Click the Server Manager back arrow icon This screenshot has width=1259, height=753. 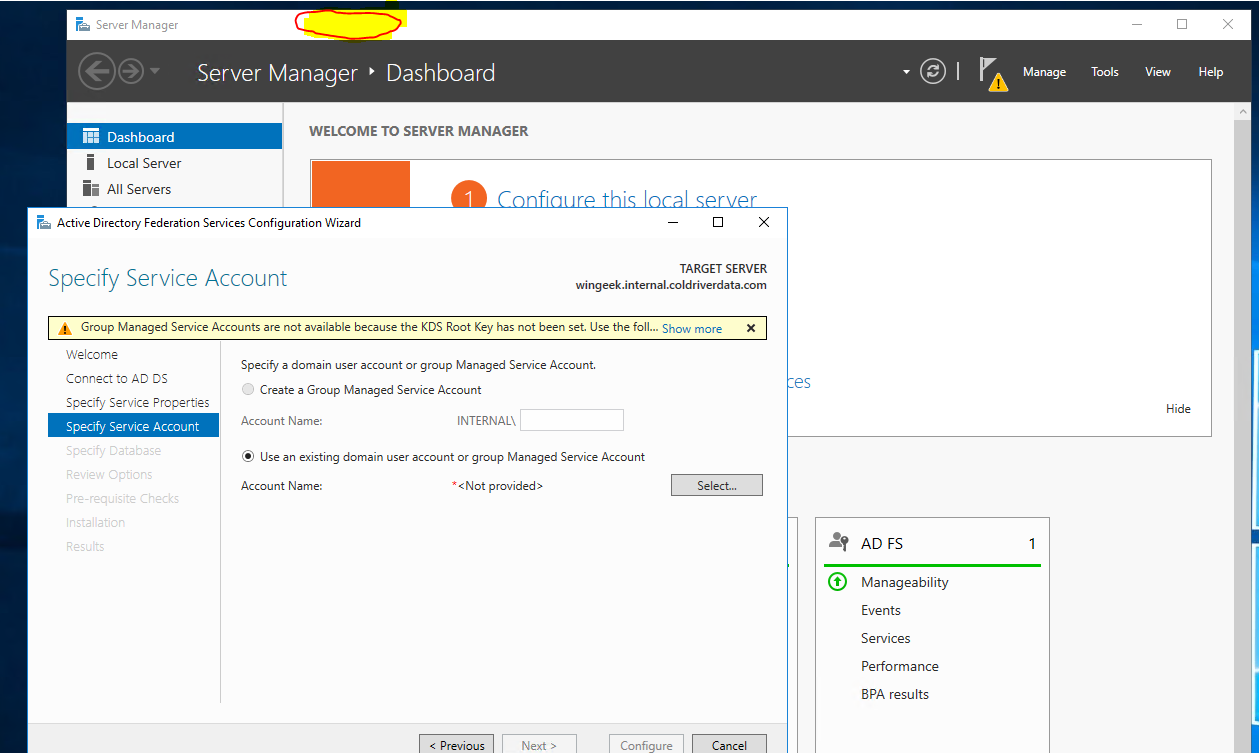[96, 72]
